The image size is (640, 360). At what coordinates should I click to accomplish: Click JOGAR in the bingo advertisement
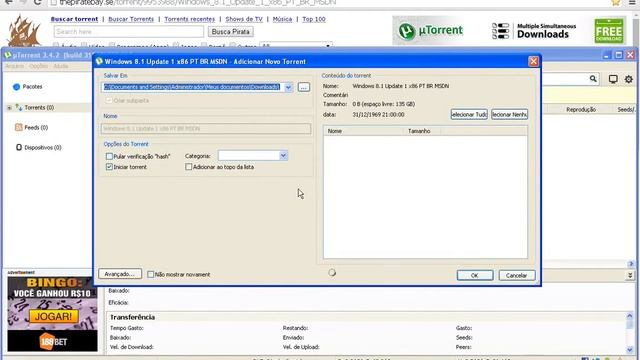(53, 316)
